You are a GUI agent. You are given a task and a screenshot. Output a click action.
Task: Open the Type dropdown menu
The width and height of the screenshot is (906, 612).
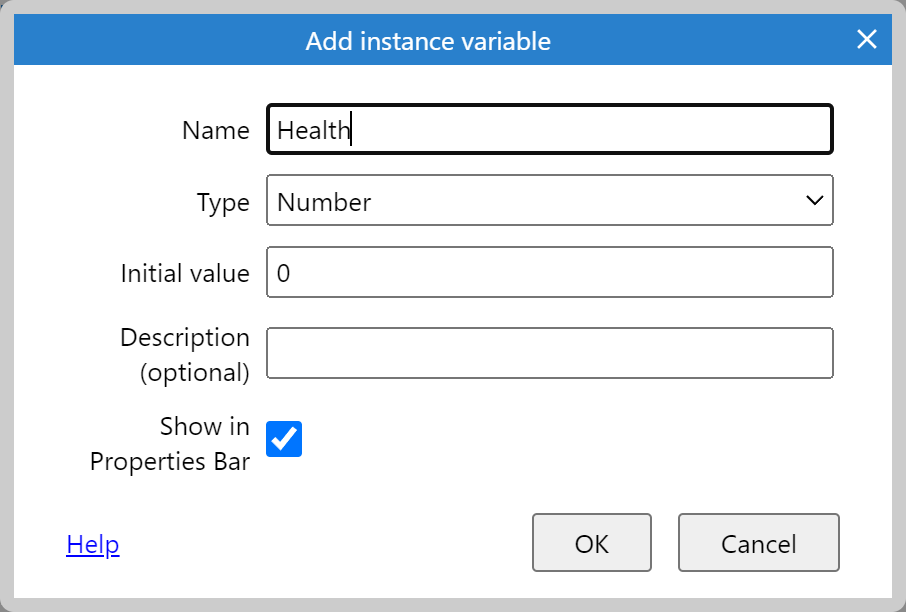[x=549, y=200]
